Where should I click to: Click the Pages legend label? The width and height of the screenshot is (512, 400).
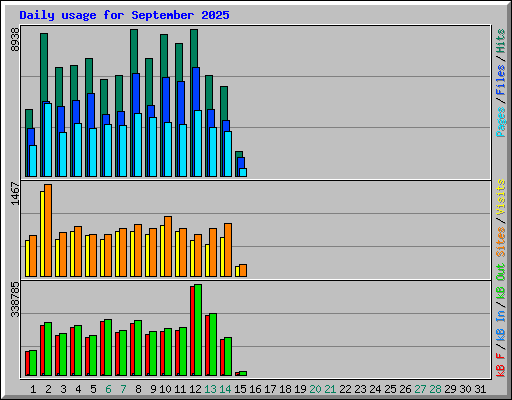click(x=501, y=122)
